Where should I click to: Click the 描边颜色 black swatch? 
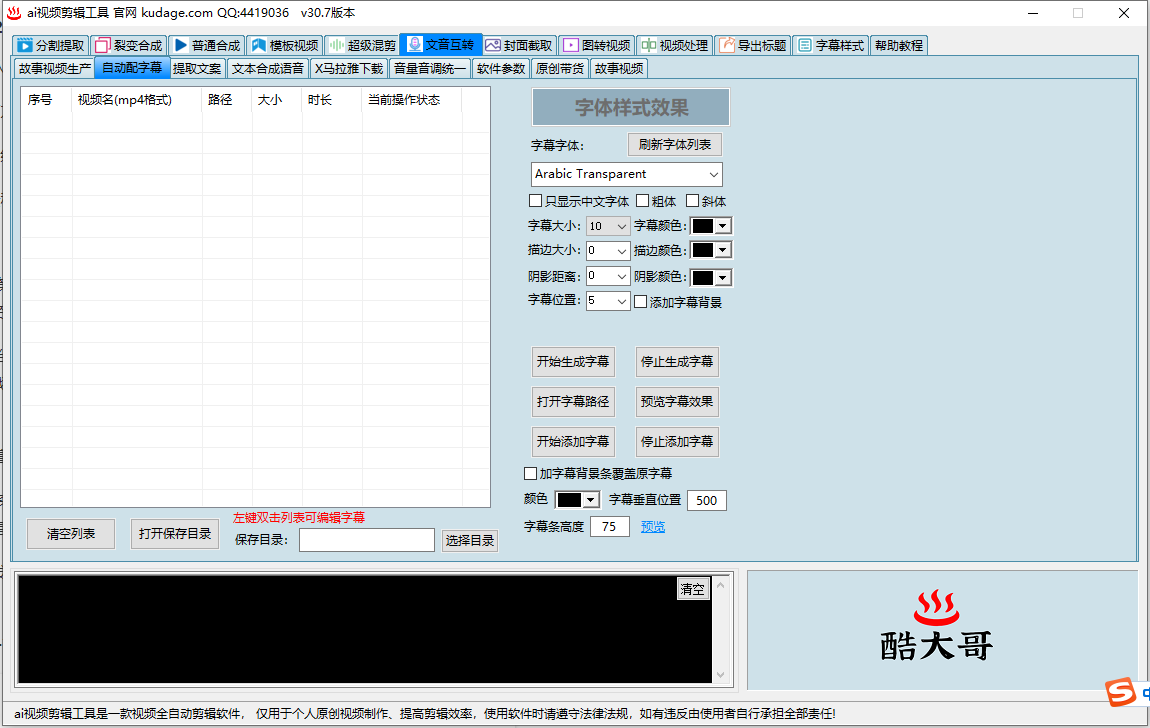tap(703, 251)
